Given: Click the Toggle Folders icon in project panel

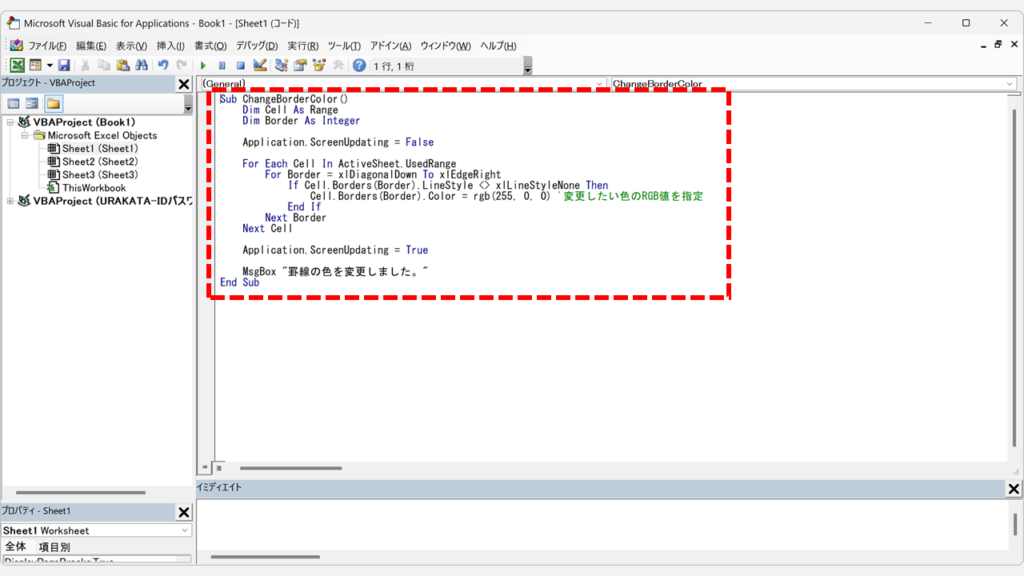Looking at the screenshot, I should click(x=53, y=103).
